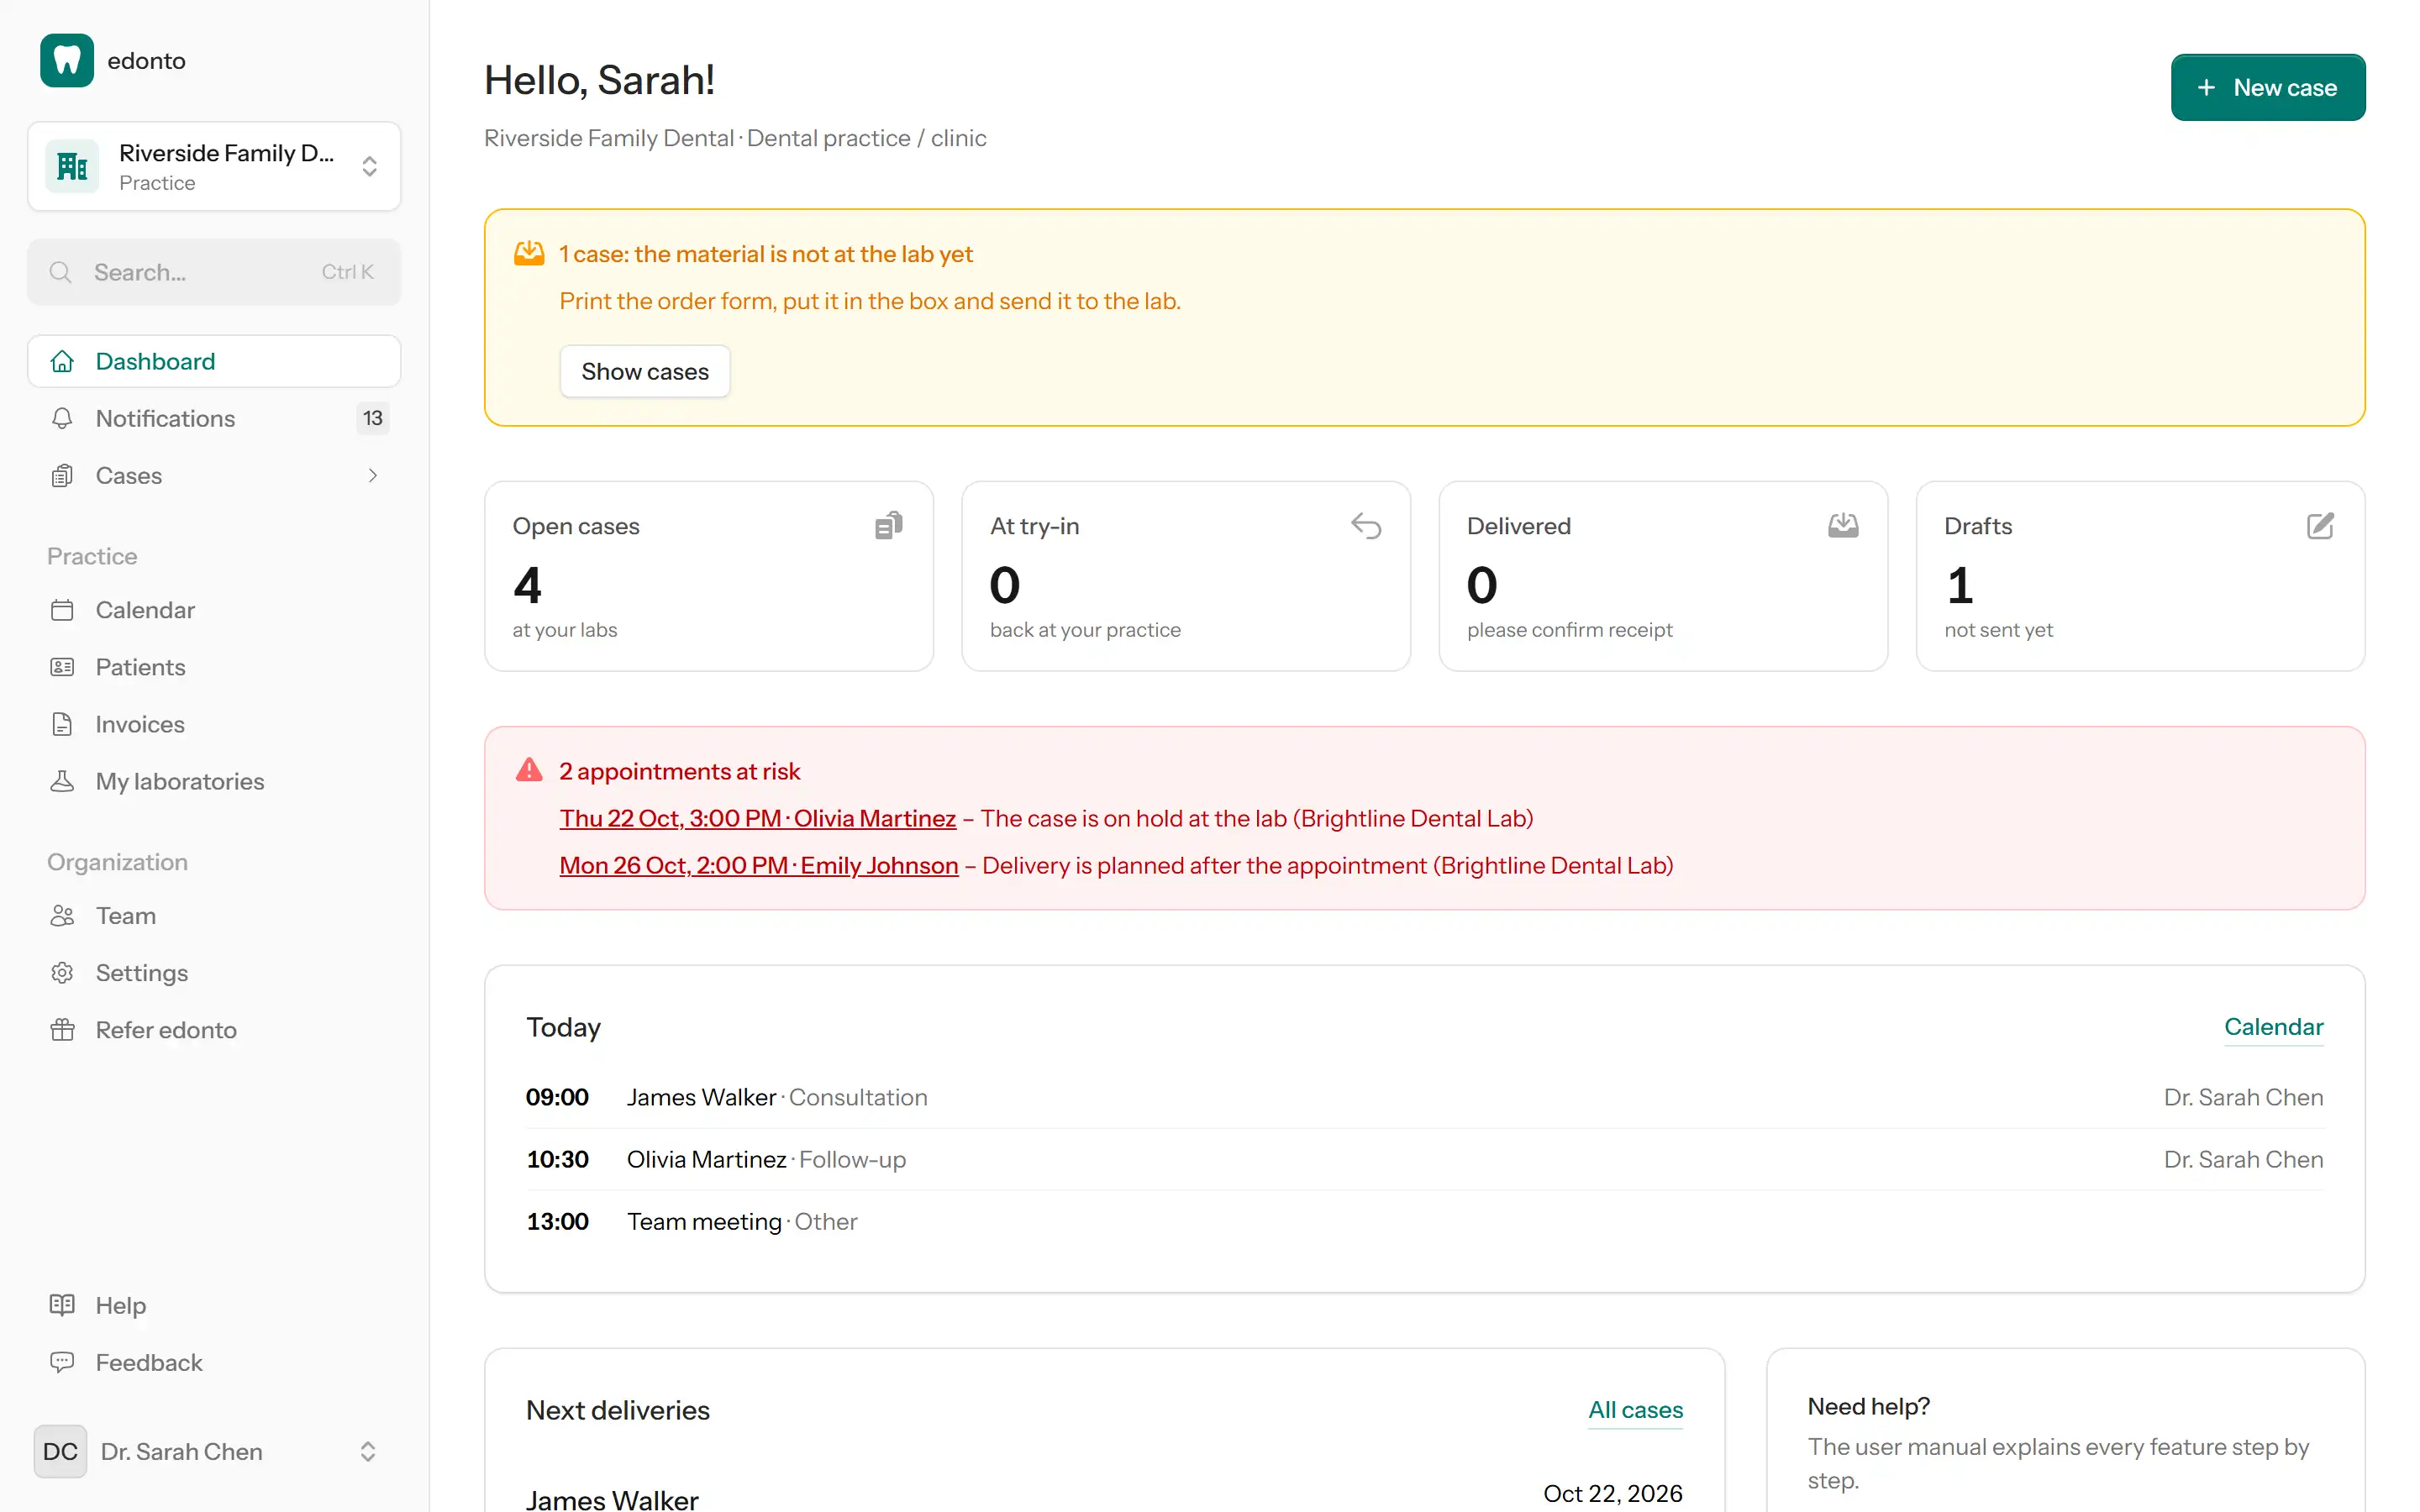Image resolution: width=2420 pixels, height=1512 pixels.
Task: Select the 10:30 Olivia Martinez Follow-up row
Action: [1424, 1159]
